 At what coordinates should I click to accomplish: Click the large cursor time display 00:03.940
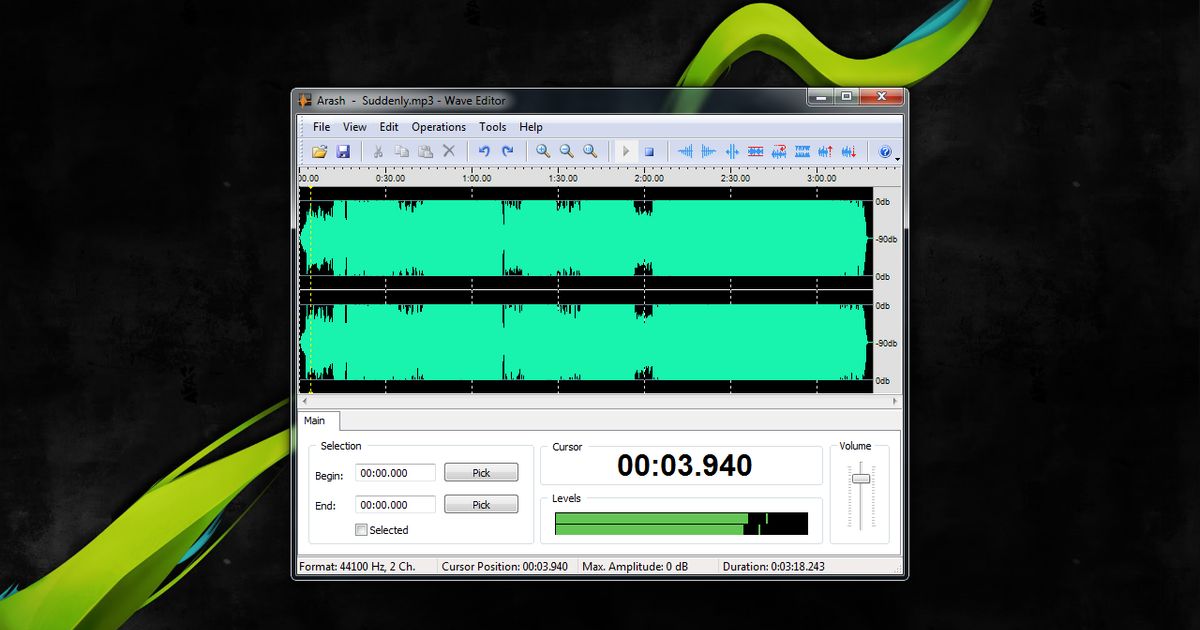point(684,465)
